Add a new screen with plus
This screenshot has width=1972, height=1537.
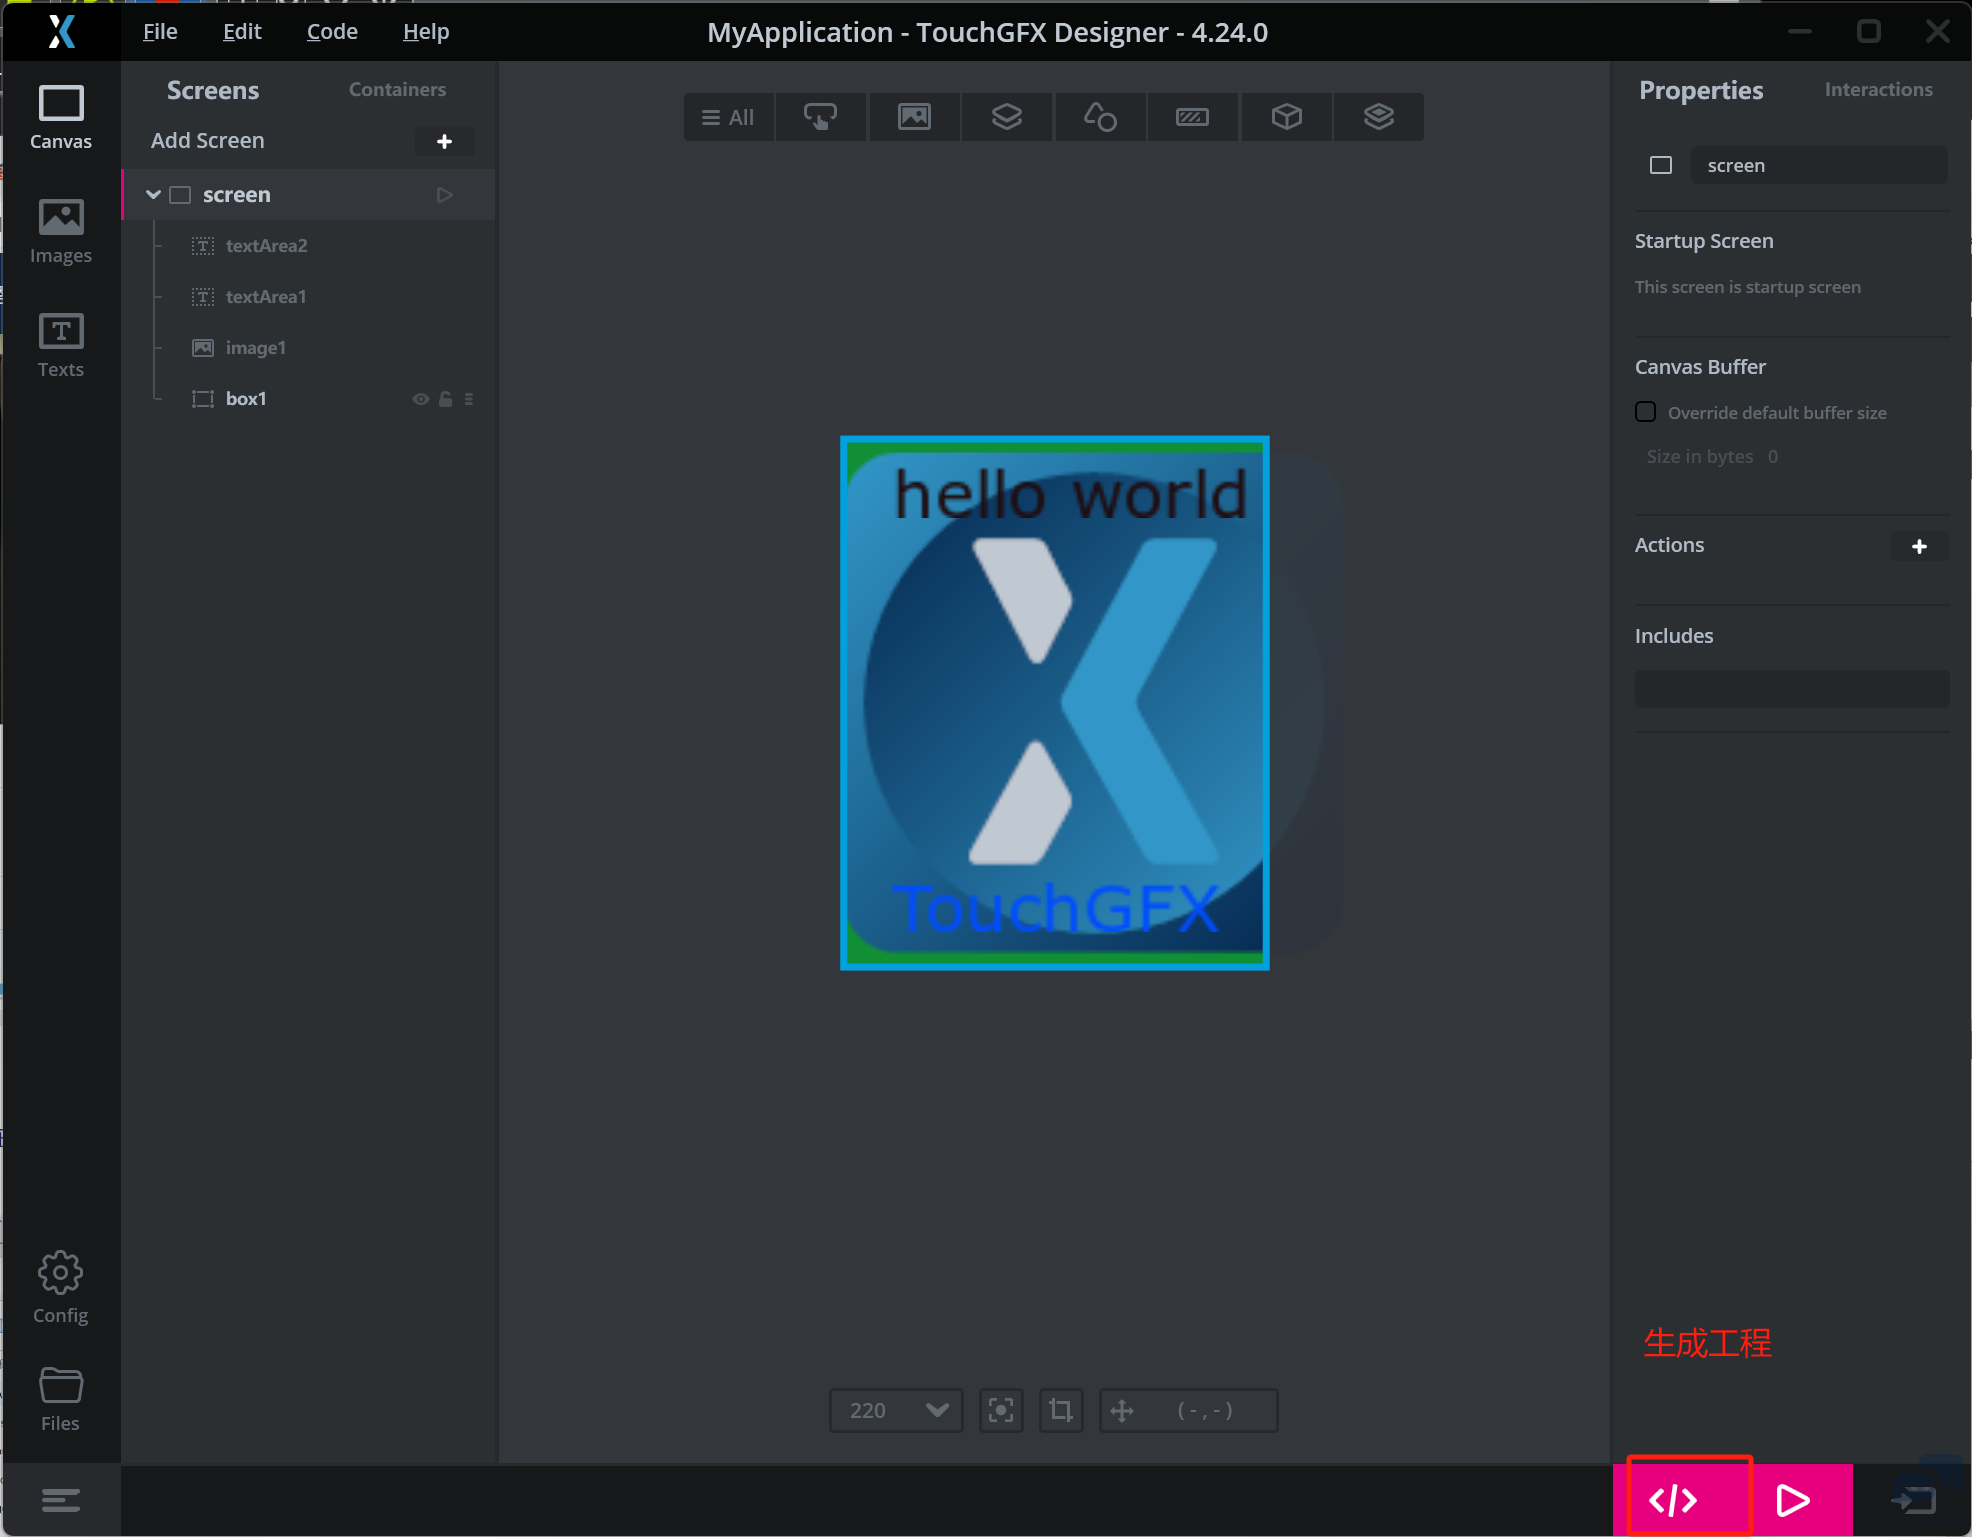(x=445, y=142)
